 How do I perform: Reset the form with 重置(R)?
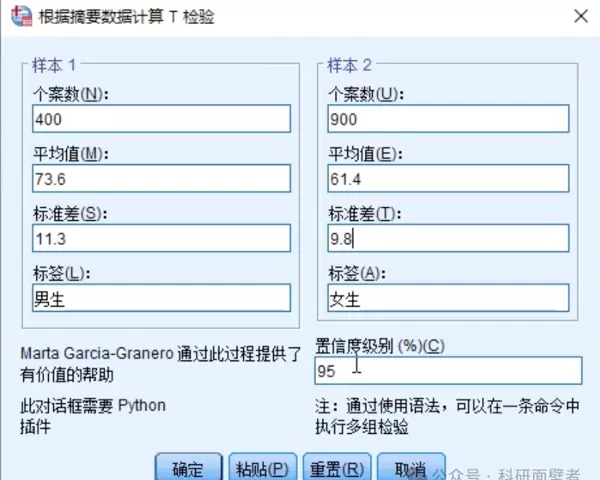click(337, 468)
